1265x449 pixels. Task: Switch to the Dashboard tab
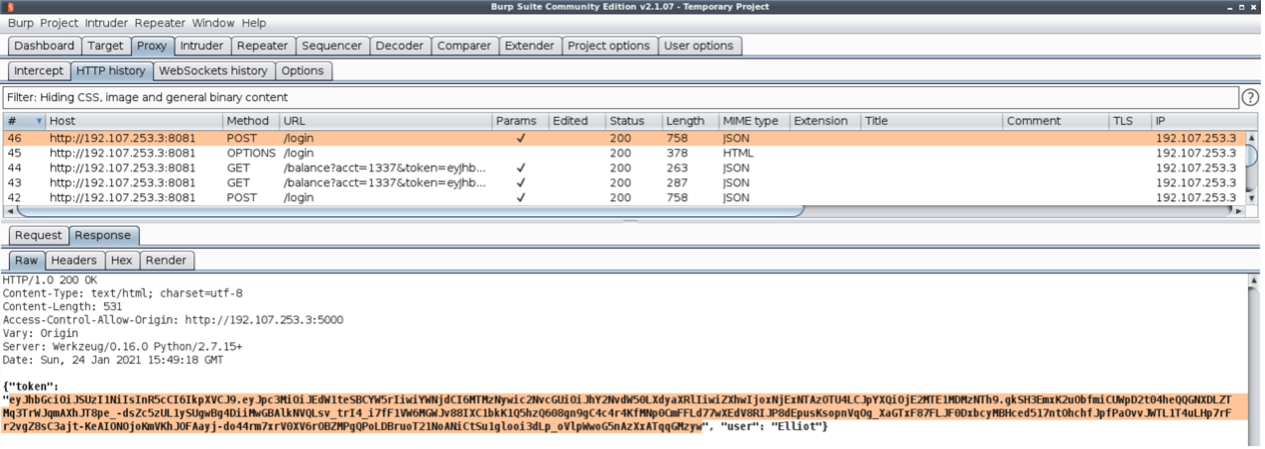(x=44, y=46)
